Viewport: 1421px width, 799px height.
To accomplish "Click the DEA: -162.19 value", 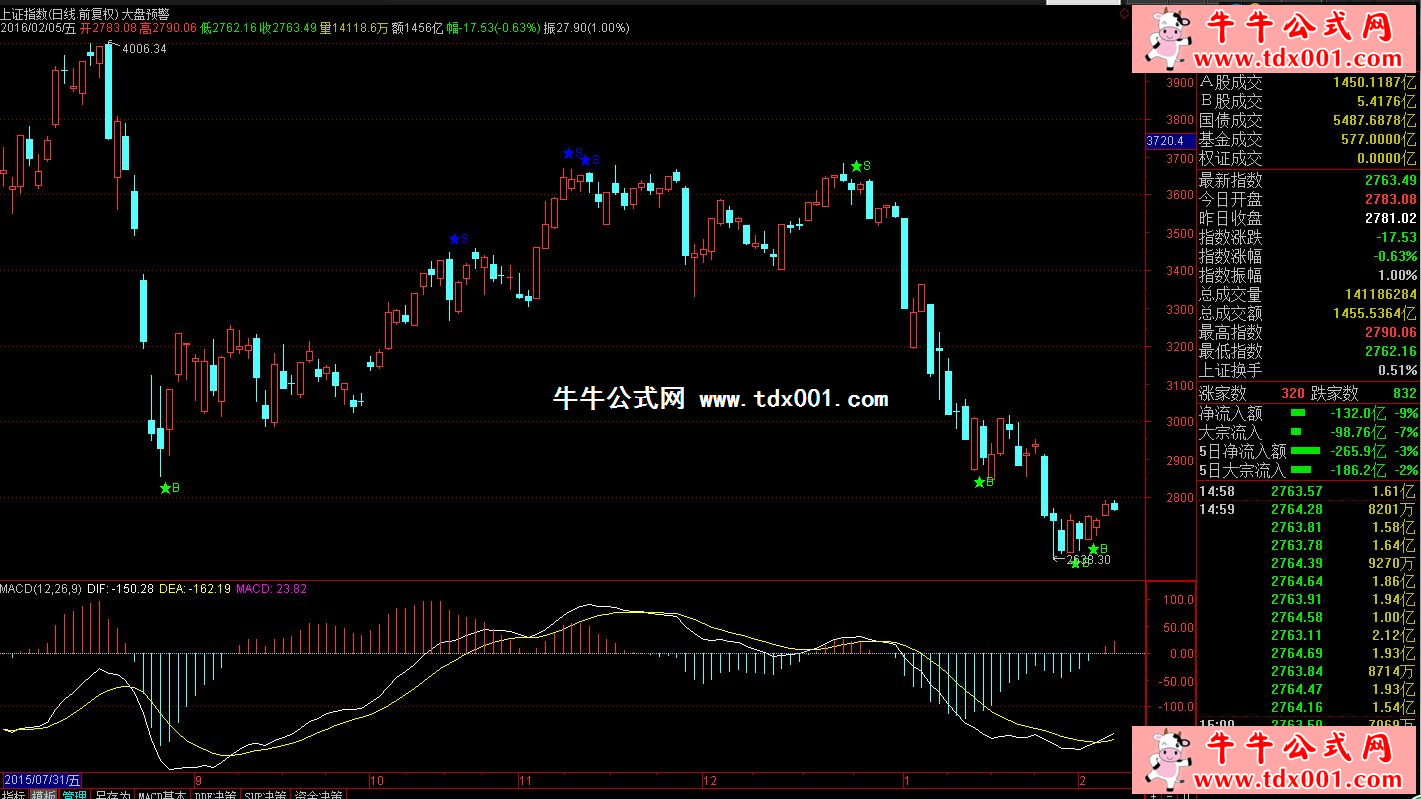I will click(x=196, y=589).
